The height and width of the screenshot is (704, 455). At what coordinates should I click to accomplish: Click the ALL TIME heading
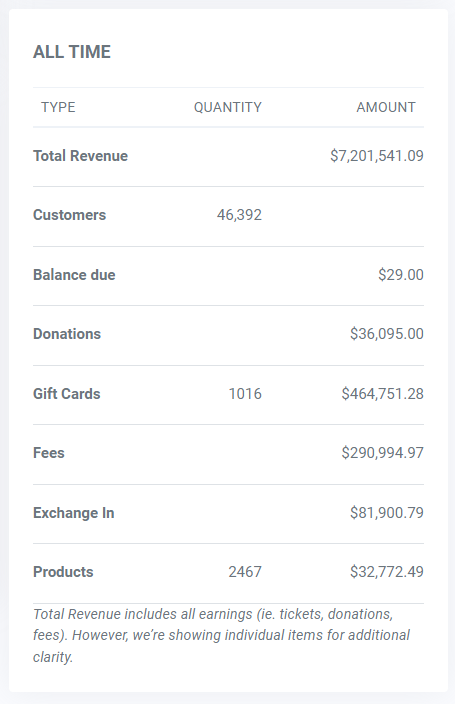[72, 52]
